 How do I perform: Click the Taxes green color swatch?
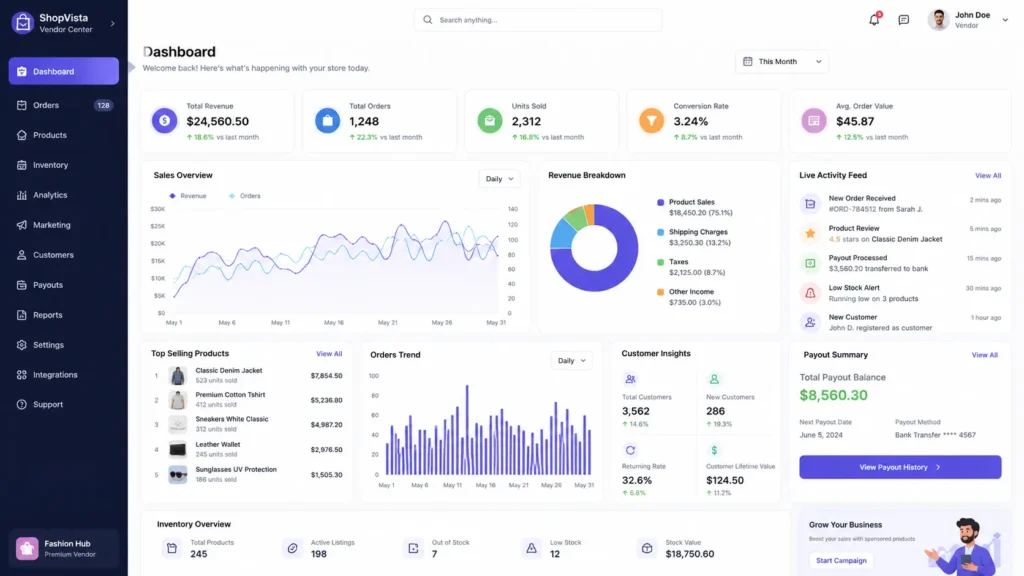coord(660,263)
